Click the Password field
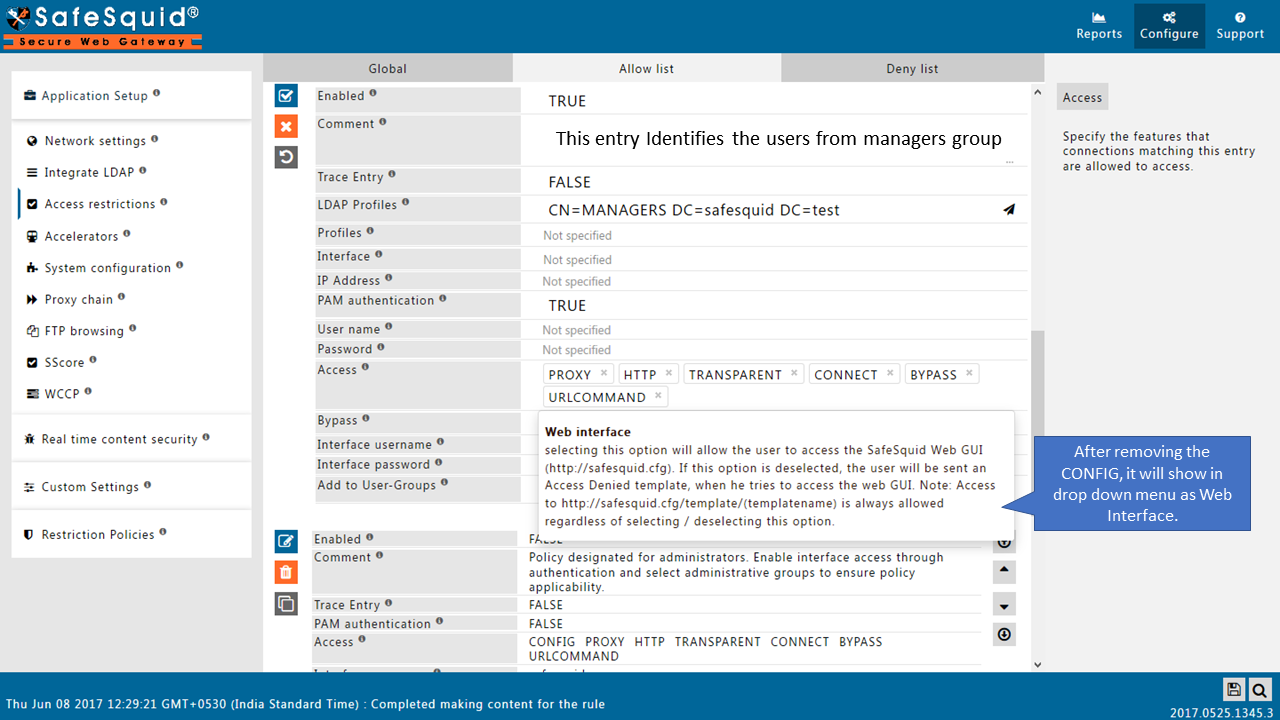1280x720 pixels. [x=775, y=350]
